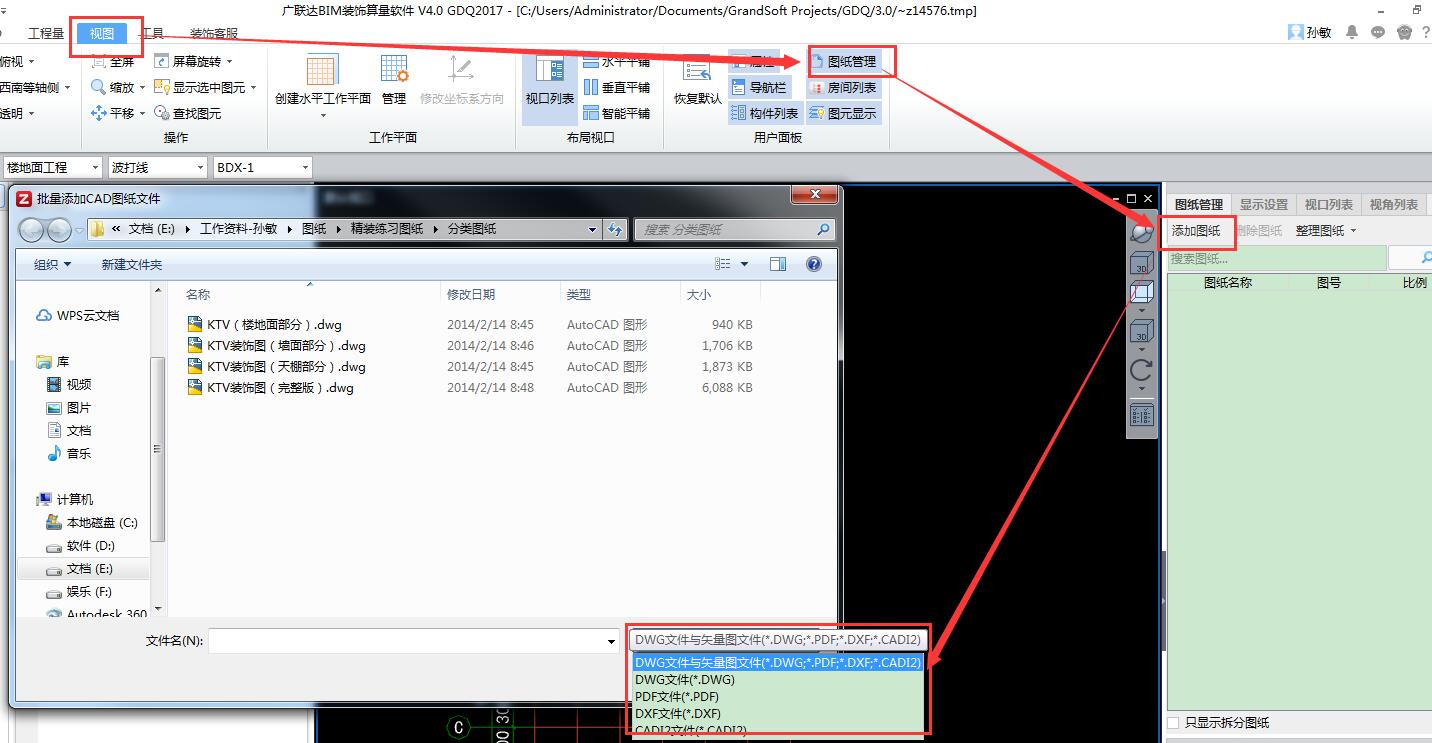Click the 垂直平铺 vertical tile icon

[x=589, y=88]
